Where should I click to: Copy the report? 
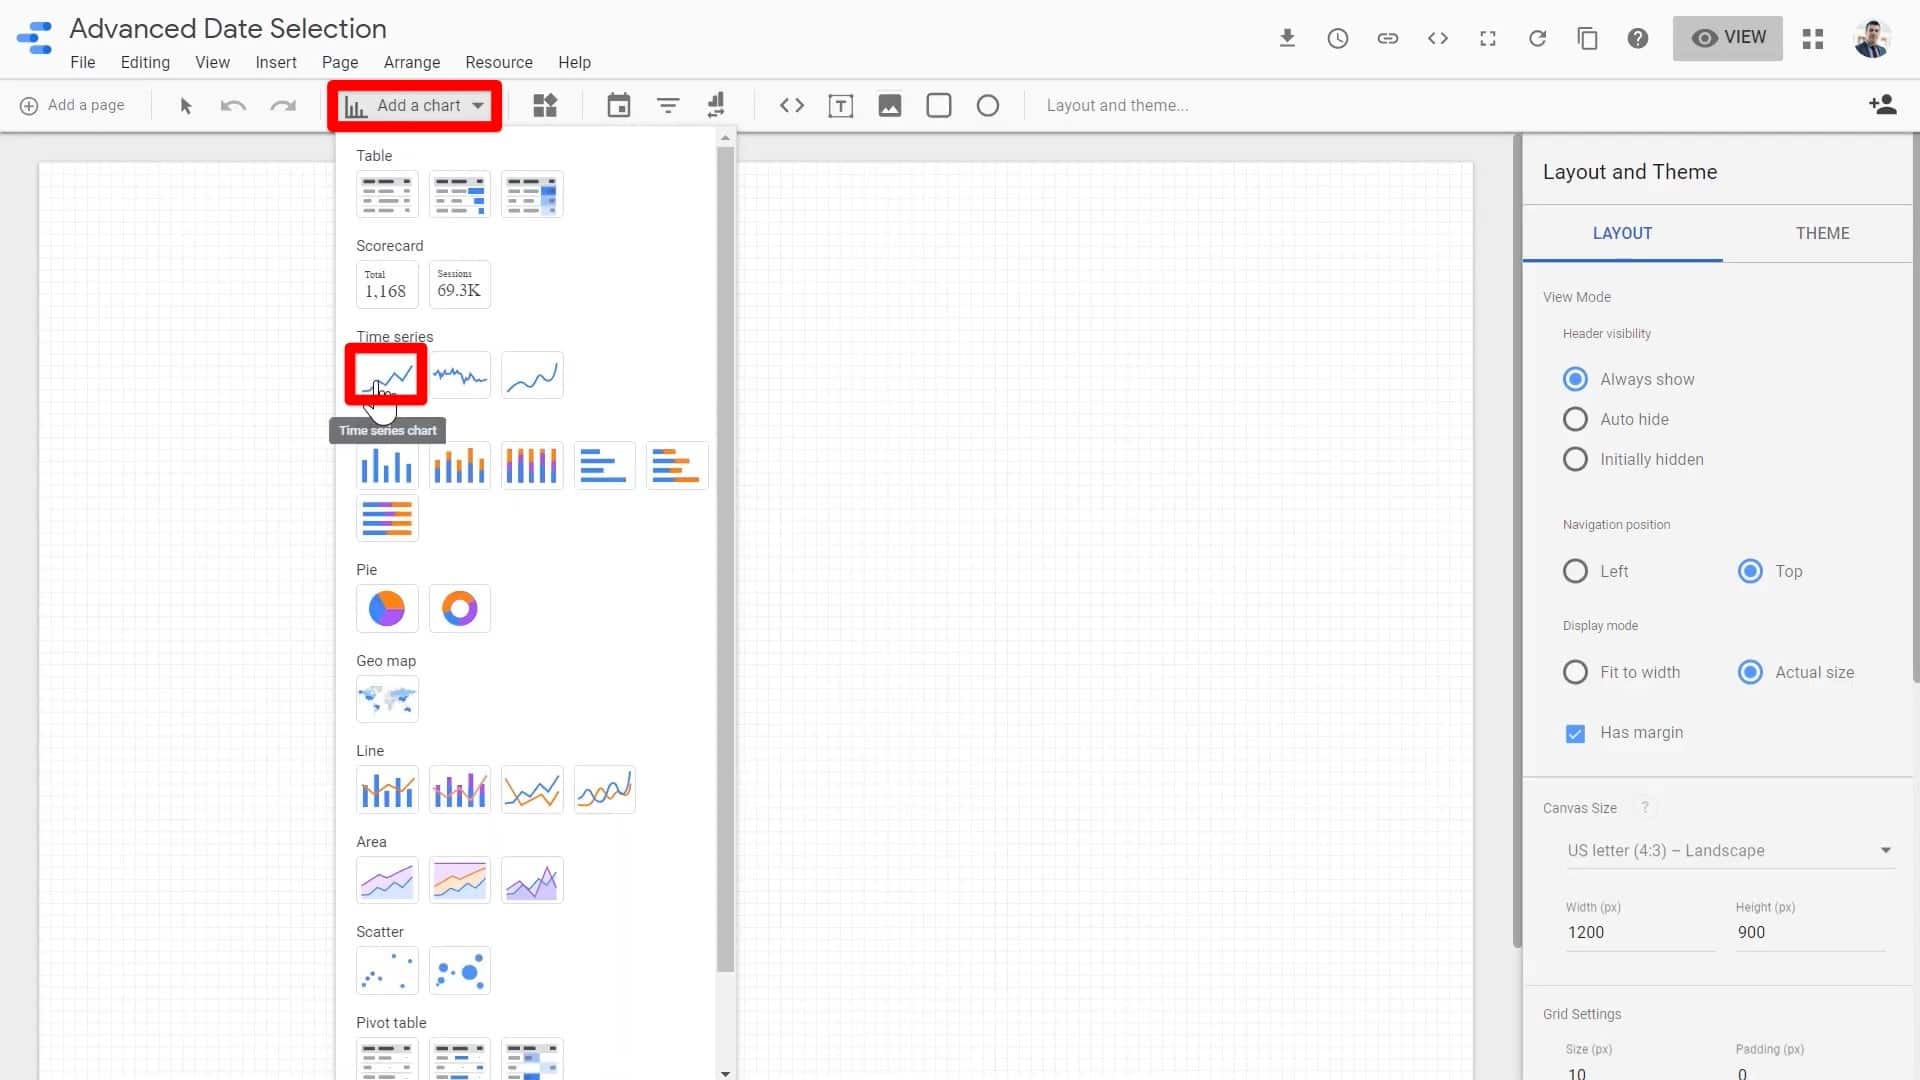tap(1588, 38)
